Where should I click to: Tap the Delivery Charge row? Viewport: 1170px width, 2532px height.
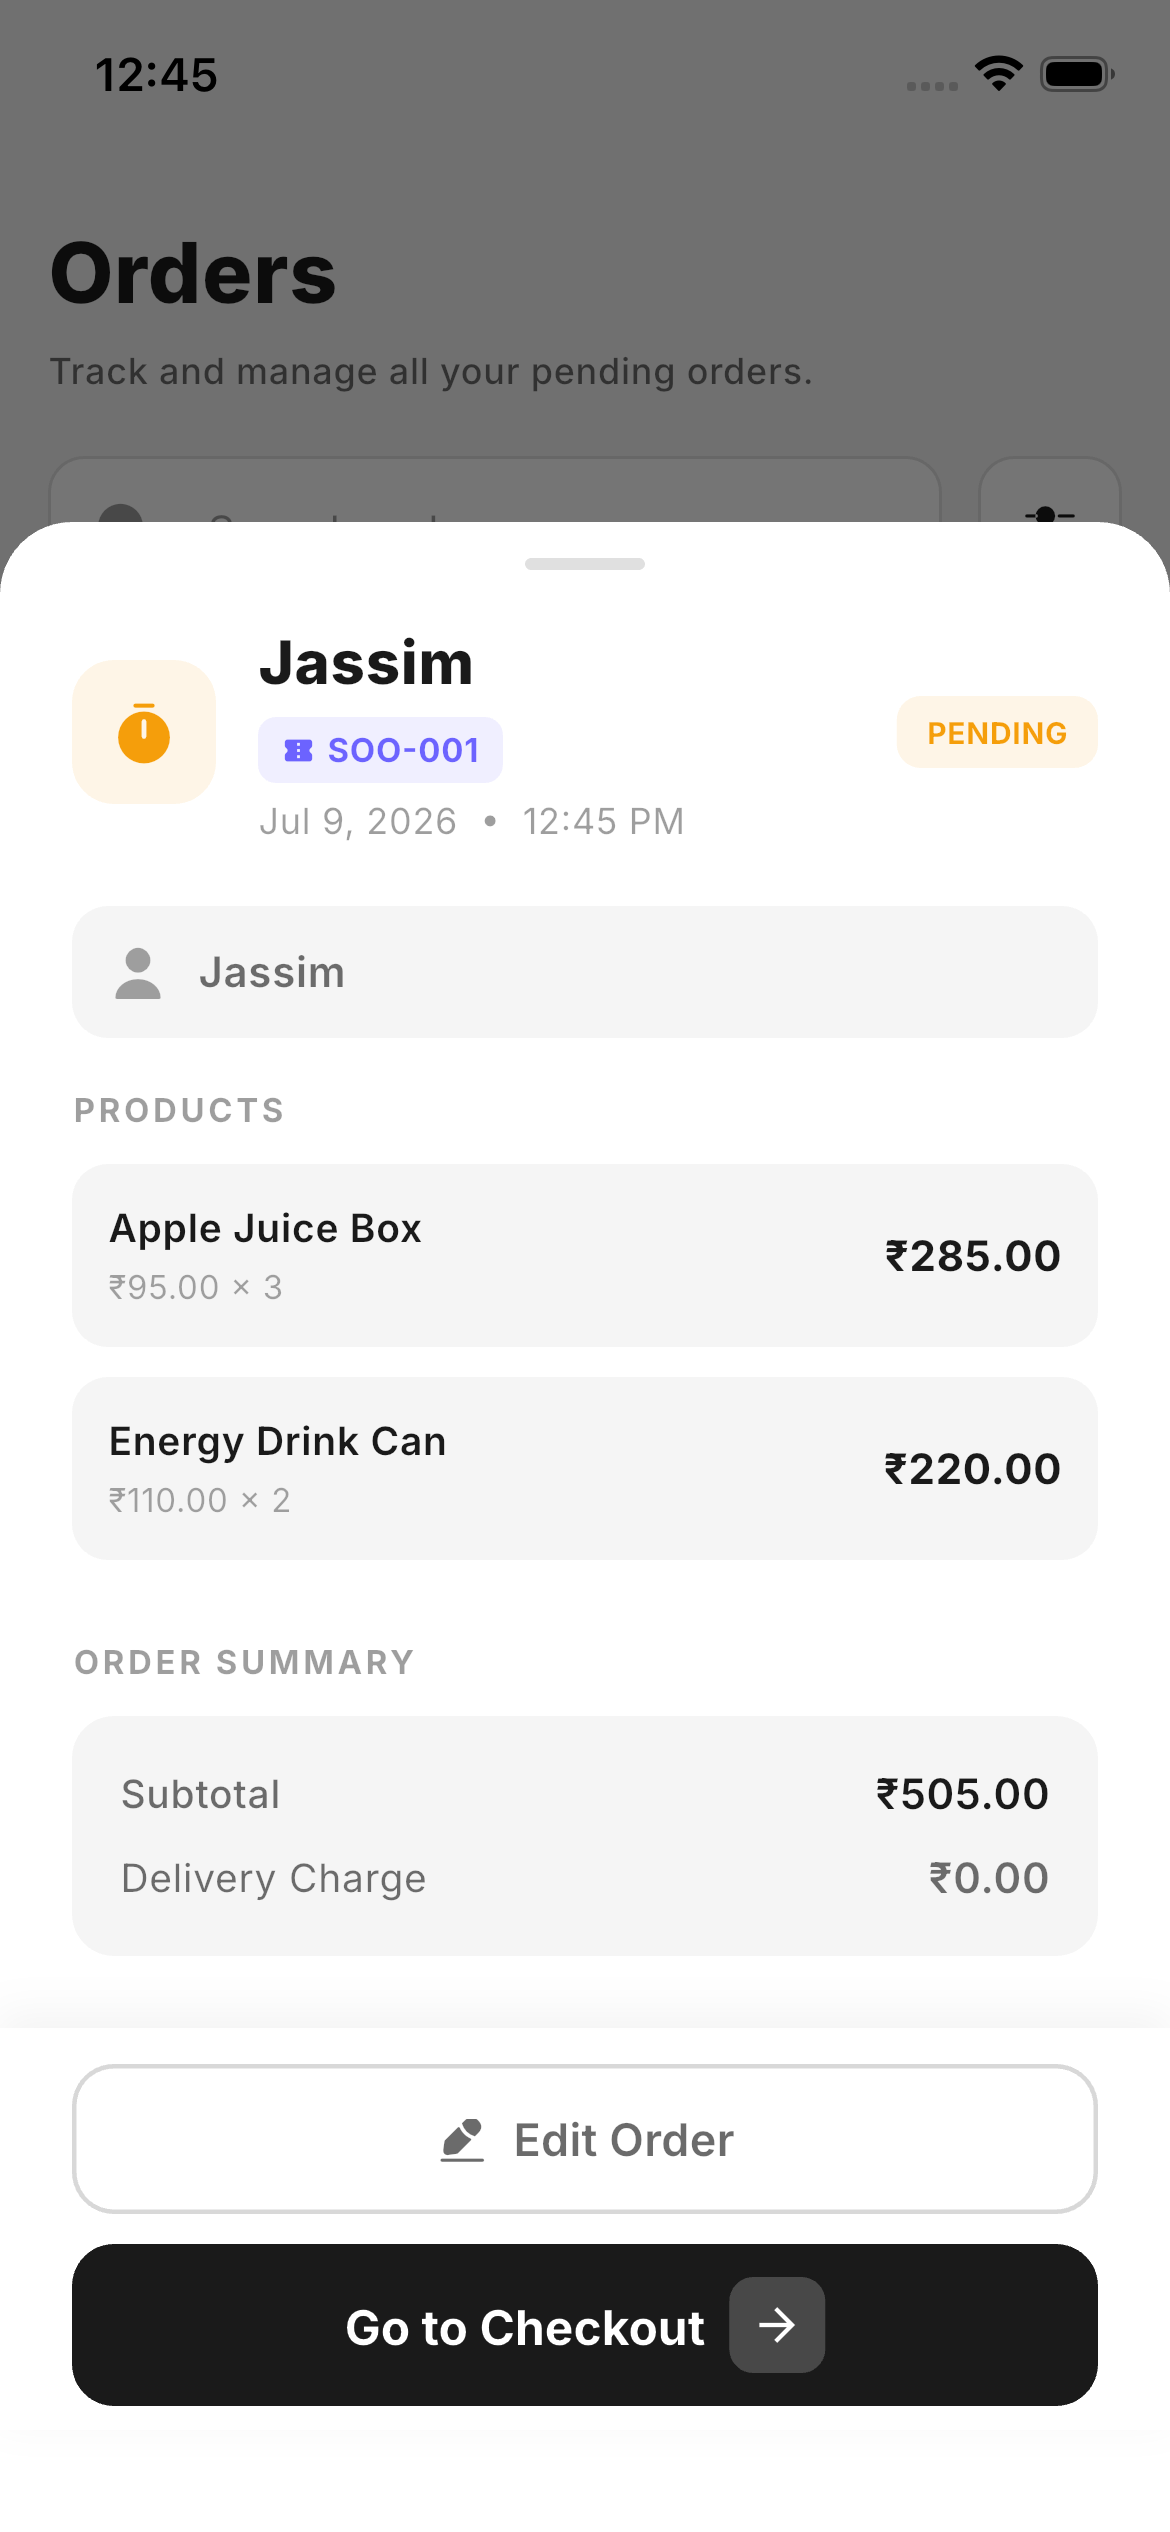coord(585,1878)
